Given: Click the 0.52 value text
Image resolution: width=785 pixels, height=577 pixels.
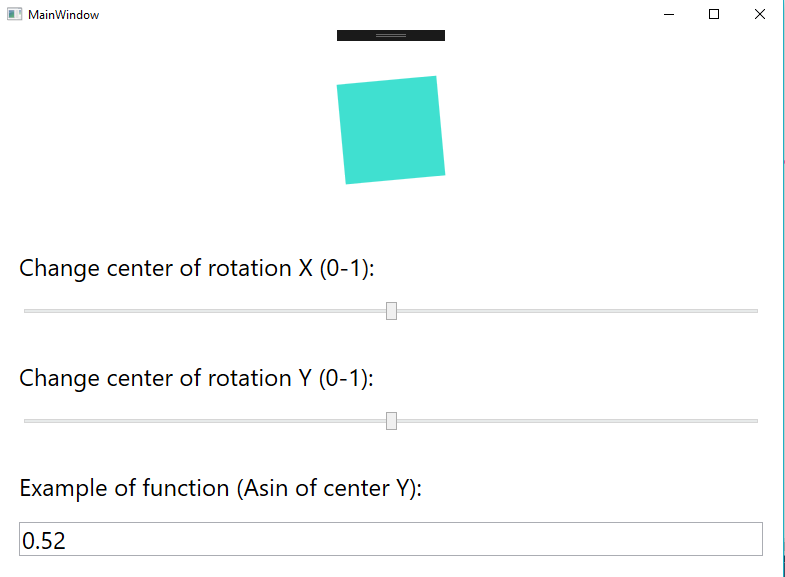Looking at the screenshot, I should (44, 541).
